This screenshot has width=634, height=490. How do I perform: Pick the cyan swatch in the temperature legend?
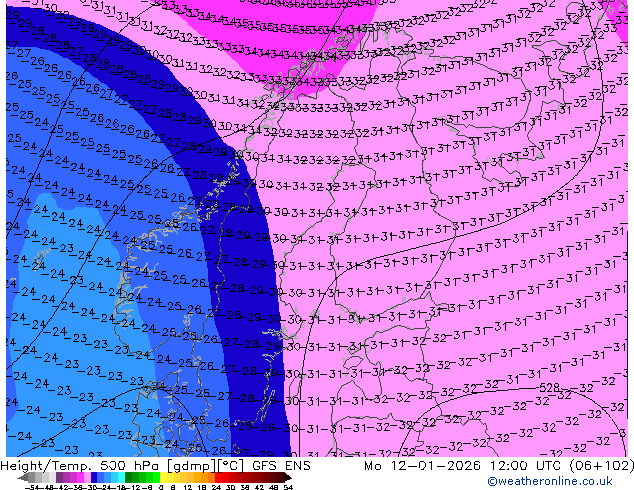[x=121, y=477]
